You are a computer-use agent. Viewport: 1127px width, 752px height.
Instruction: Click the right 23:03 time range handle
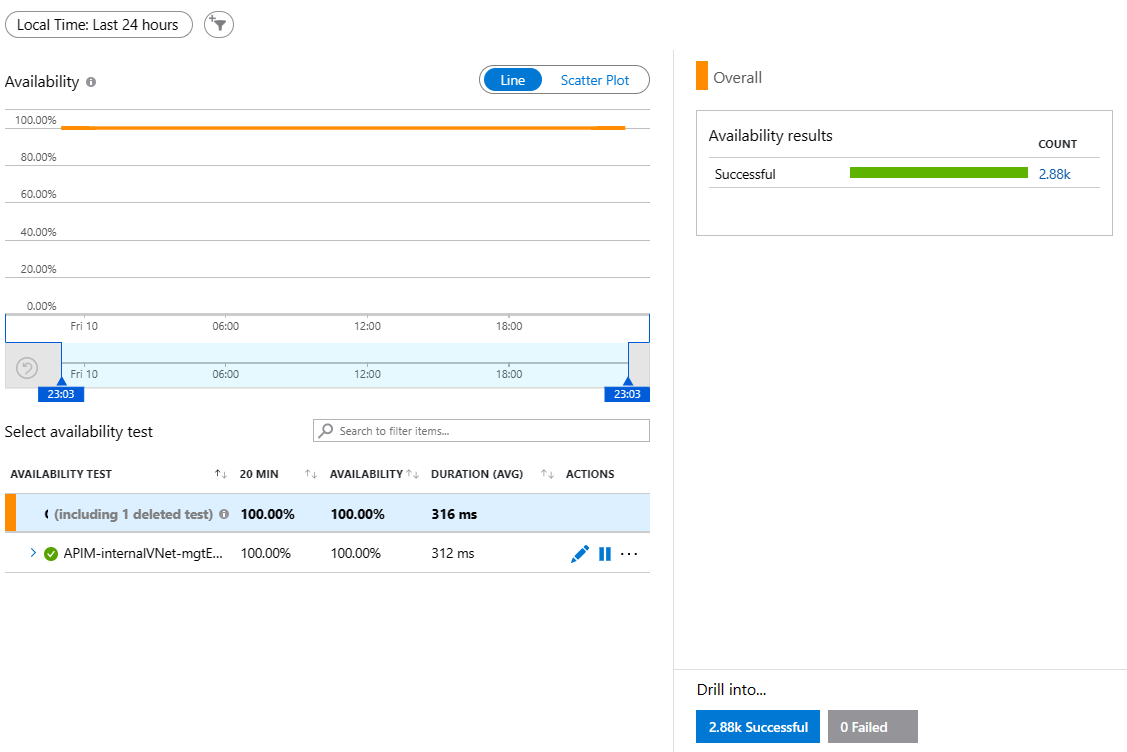coord(627,393)
